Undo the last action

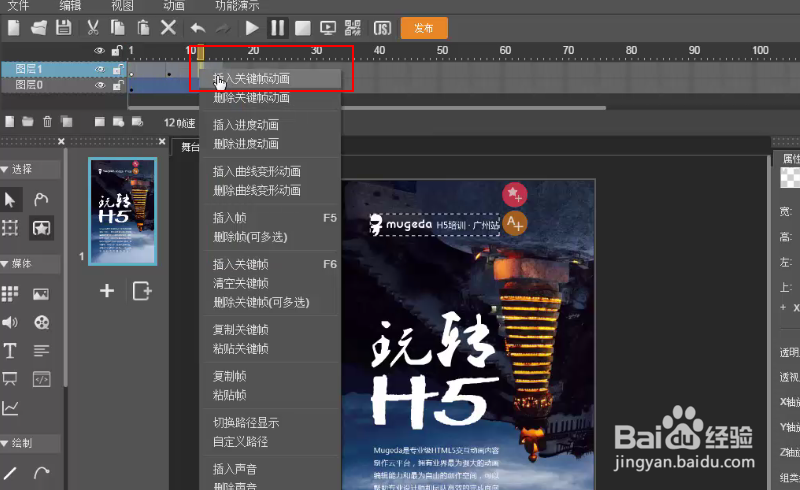198,28
